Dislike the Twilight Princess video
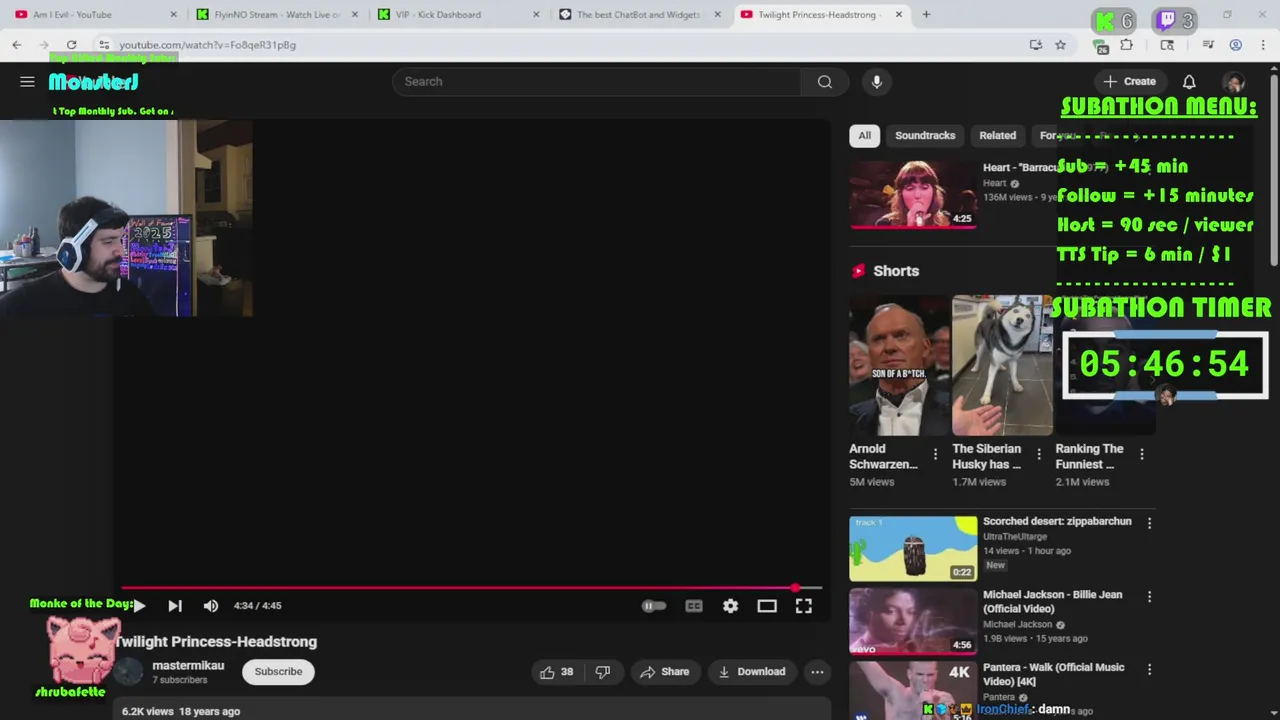 603,672
